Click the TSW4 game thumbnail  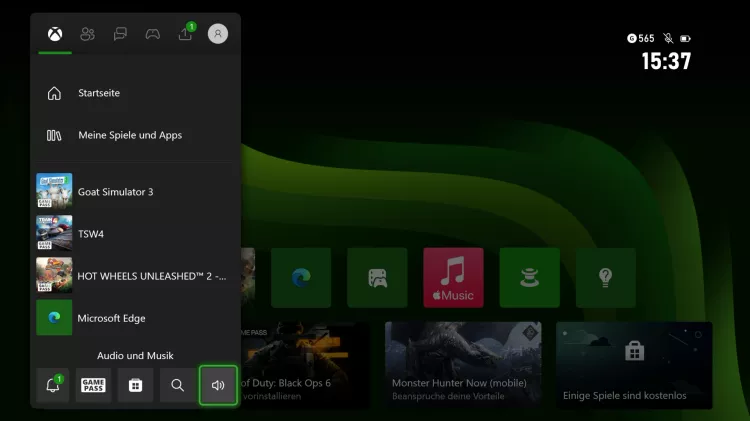click(x=54, y=233)
